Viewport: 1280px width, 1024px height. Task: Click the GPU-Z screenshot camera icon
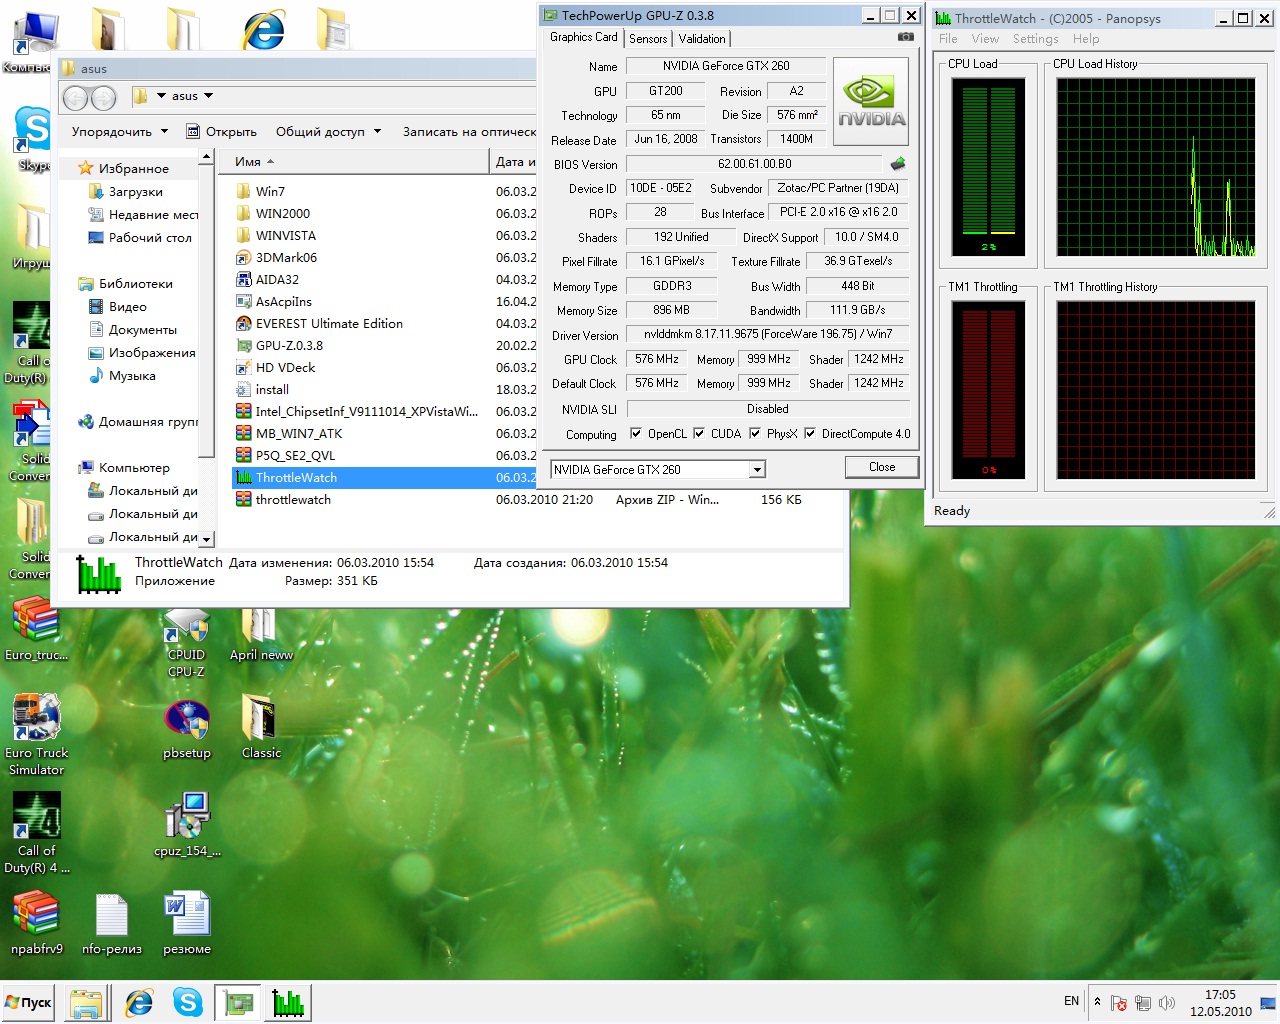coord(905,37)
